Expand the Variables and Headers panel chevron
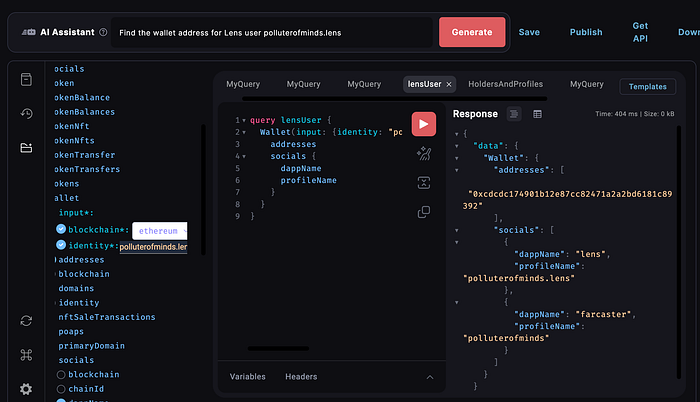The image size is (700, 402). point(430,377)
